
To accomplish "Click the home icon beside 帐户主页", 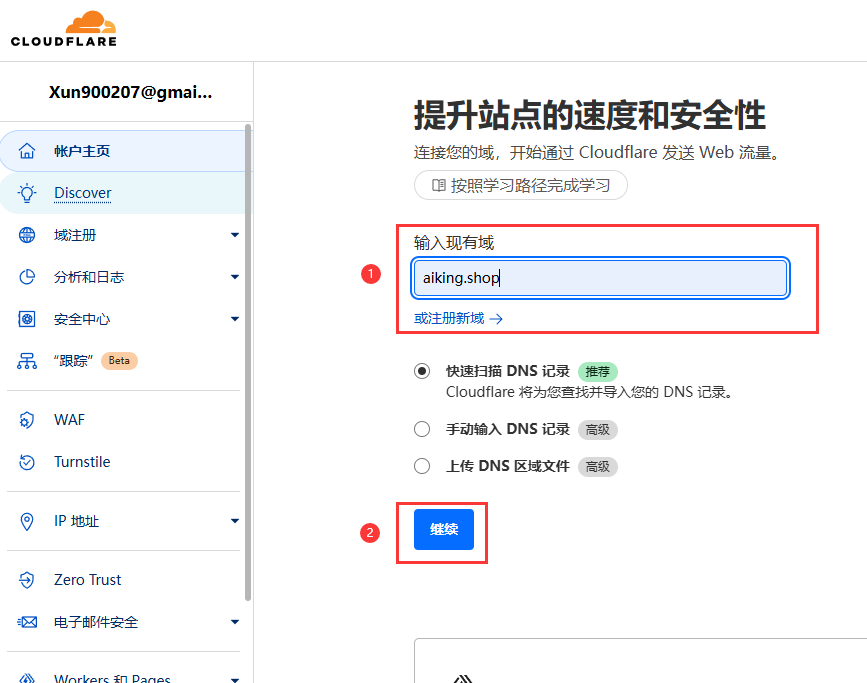I will pyautogui.click(x=27, y=151).
